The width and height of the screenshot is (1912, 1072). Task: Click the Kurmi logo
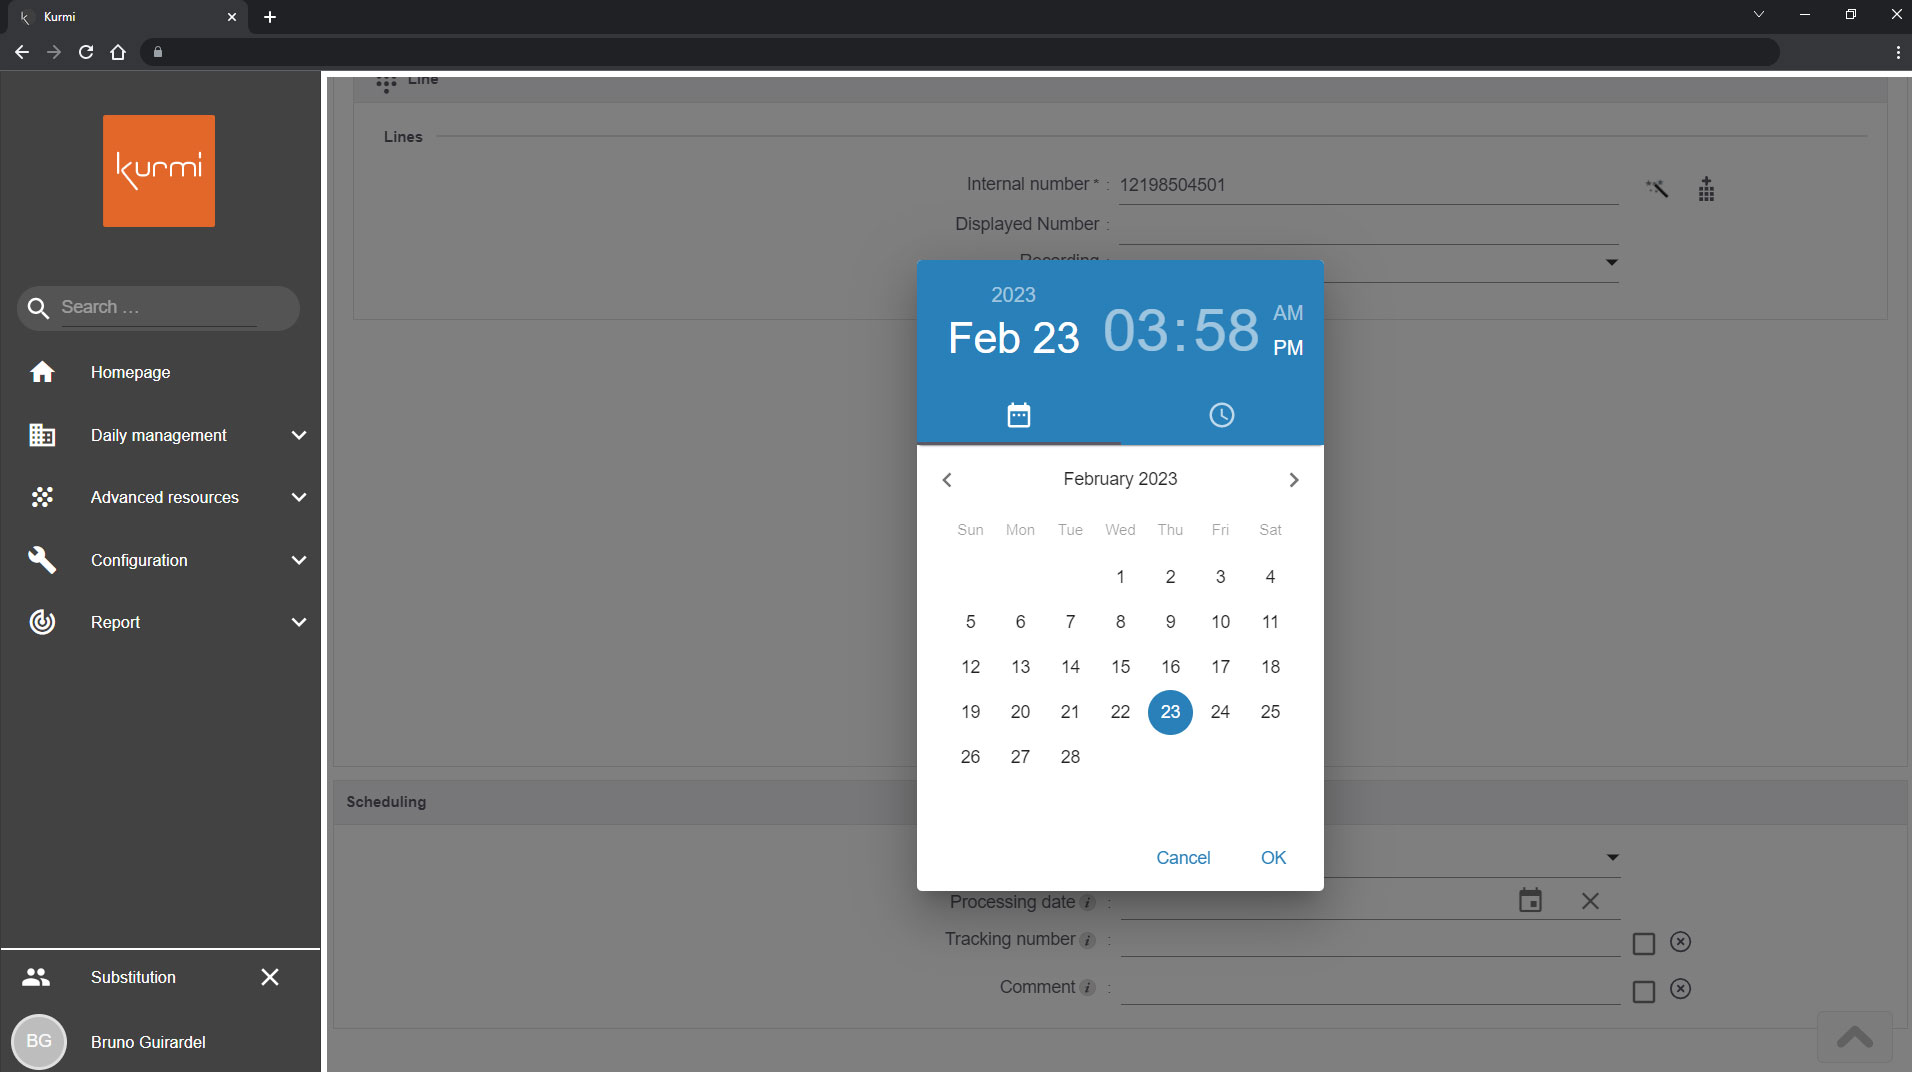click(x=159, y=171)
